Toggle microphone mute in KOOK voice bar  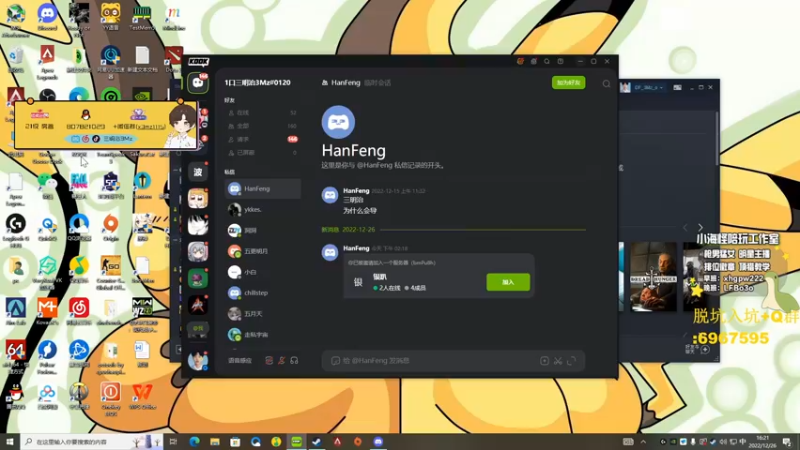pos(282,360)
